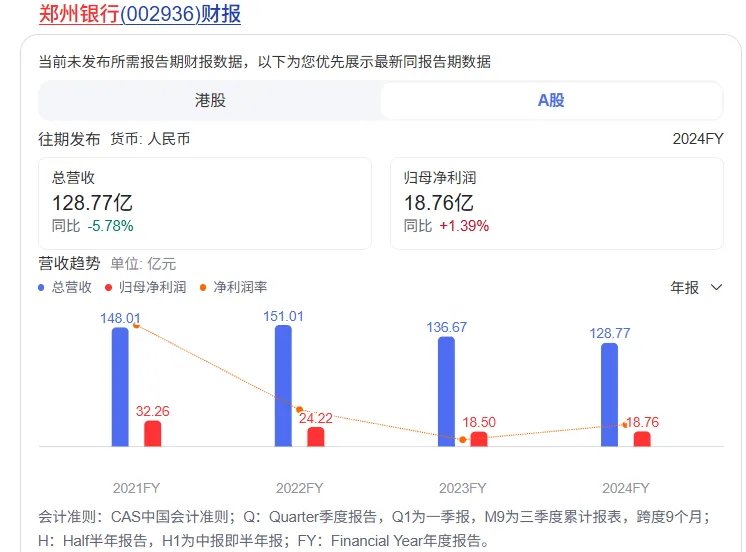Image resolution: width=746 pixels, height=552 pixels.
Task: Click the 18.50 profit value label
Action: click(479, 422)
